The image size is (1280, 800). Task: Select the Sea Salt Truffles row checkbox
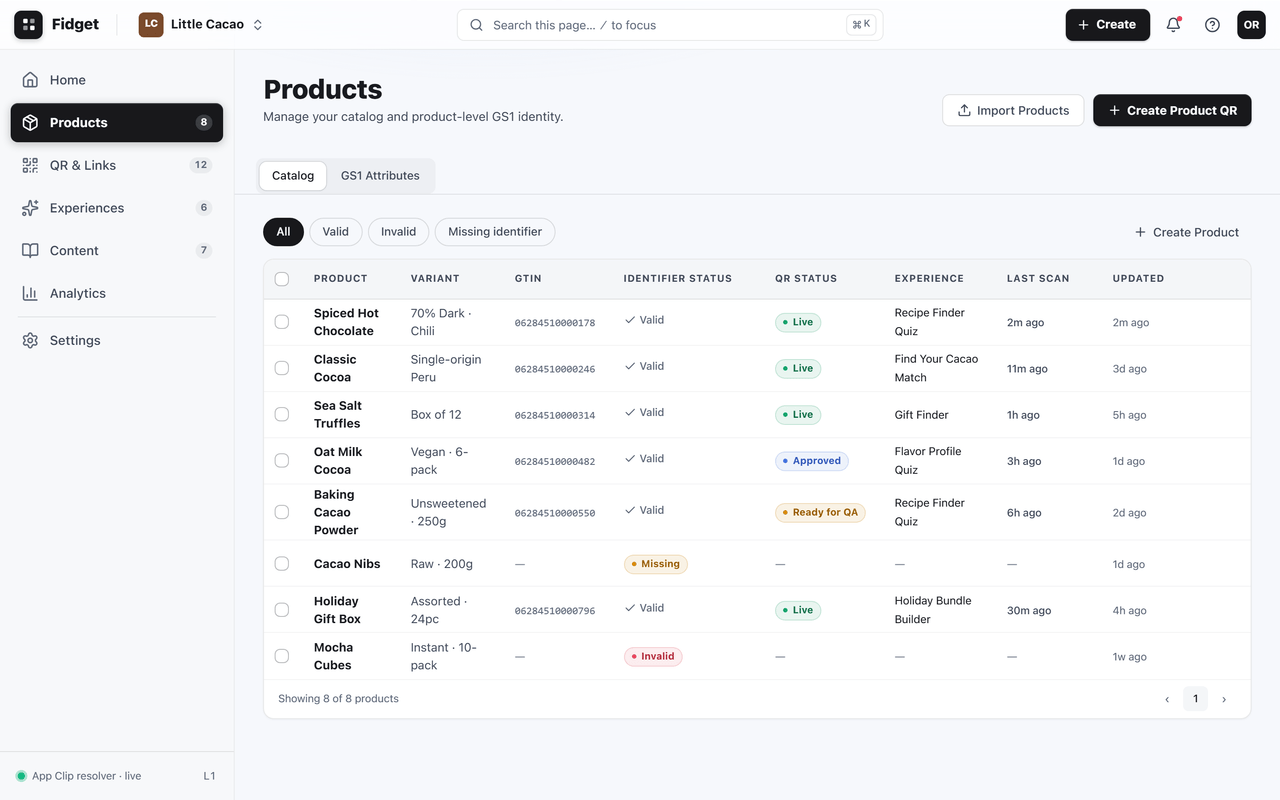282,414
